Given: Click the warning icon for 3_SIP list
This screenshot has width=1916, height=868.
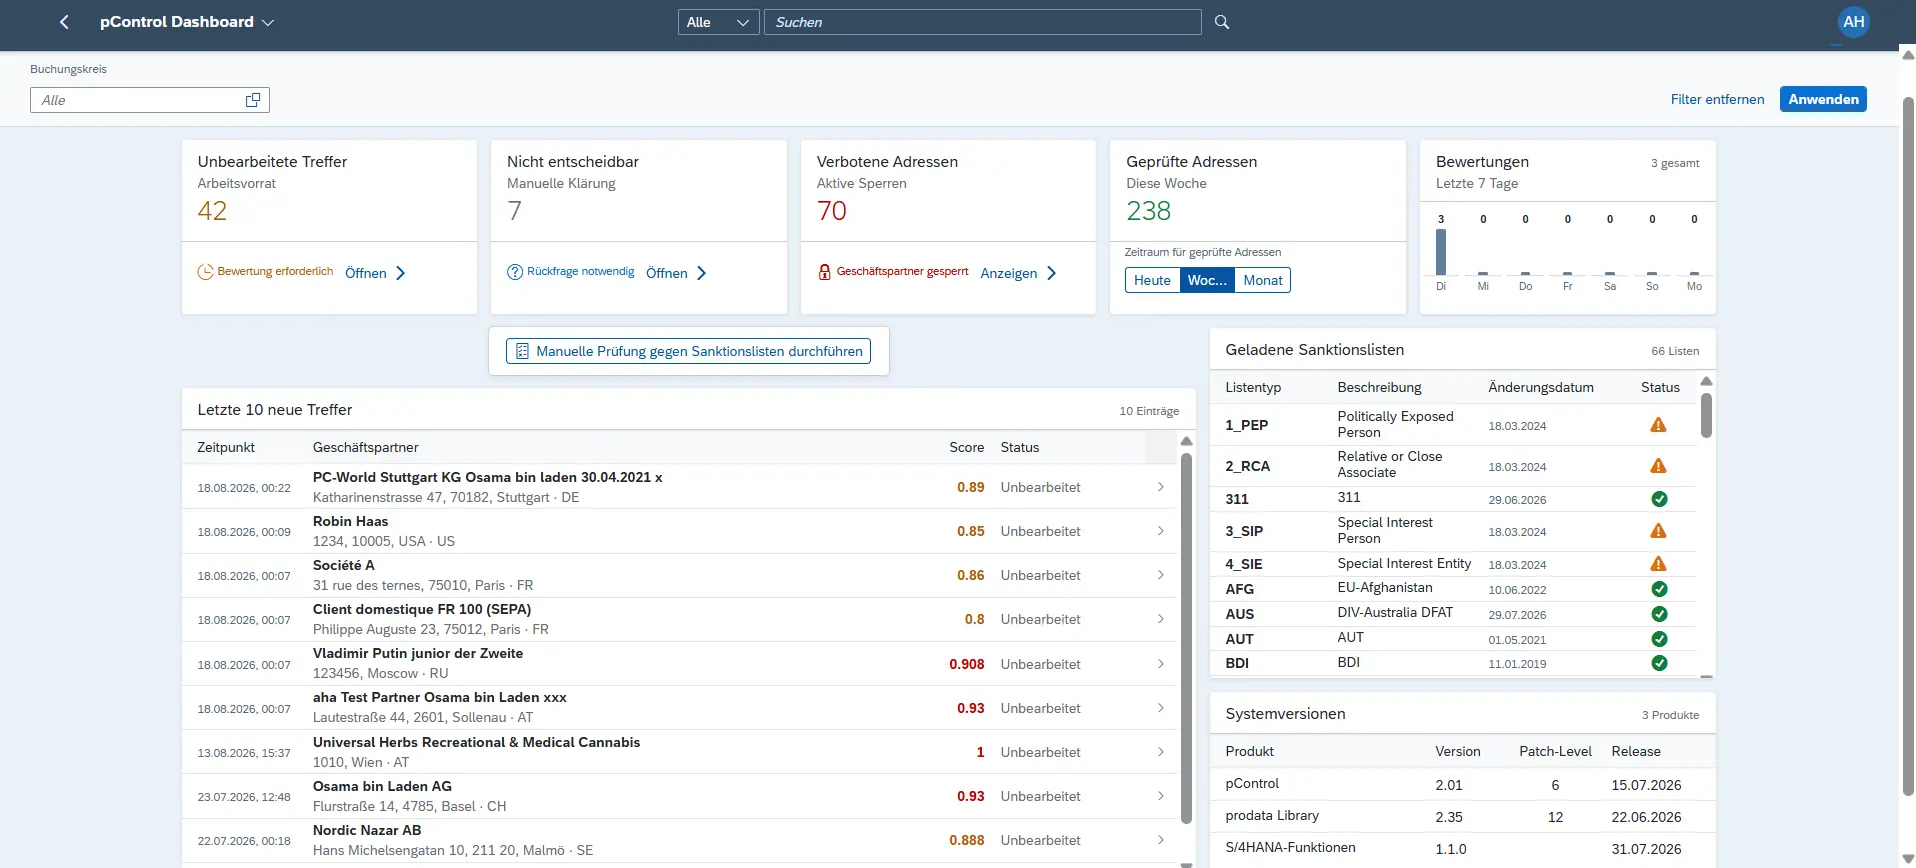Looking at the screenshot, I should [1658, 531].
